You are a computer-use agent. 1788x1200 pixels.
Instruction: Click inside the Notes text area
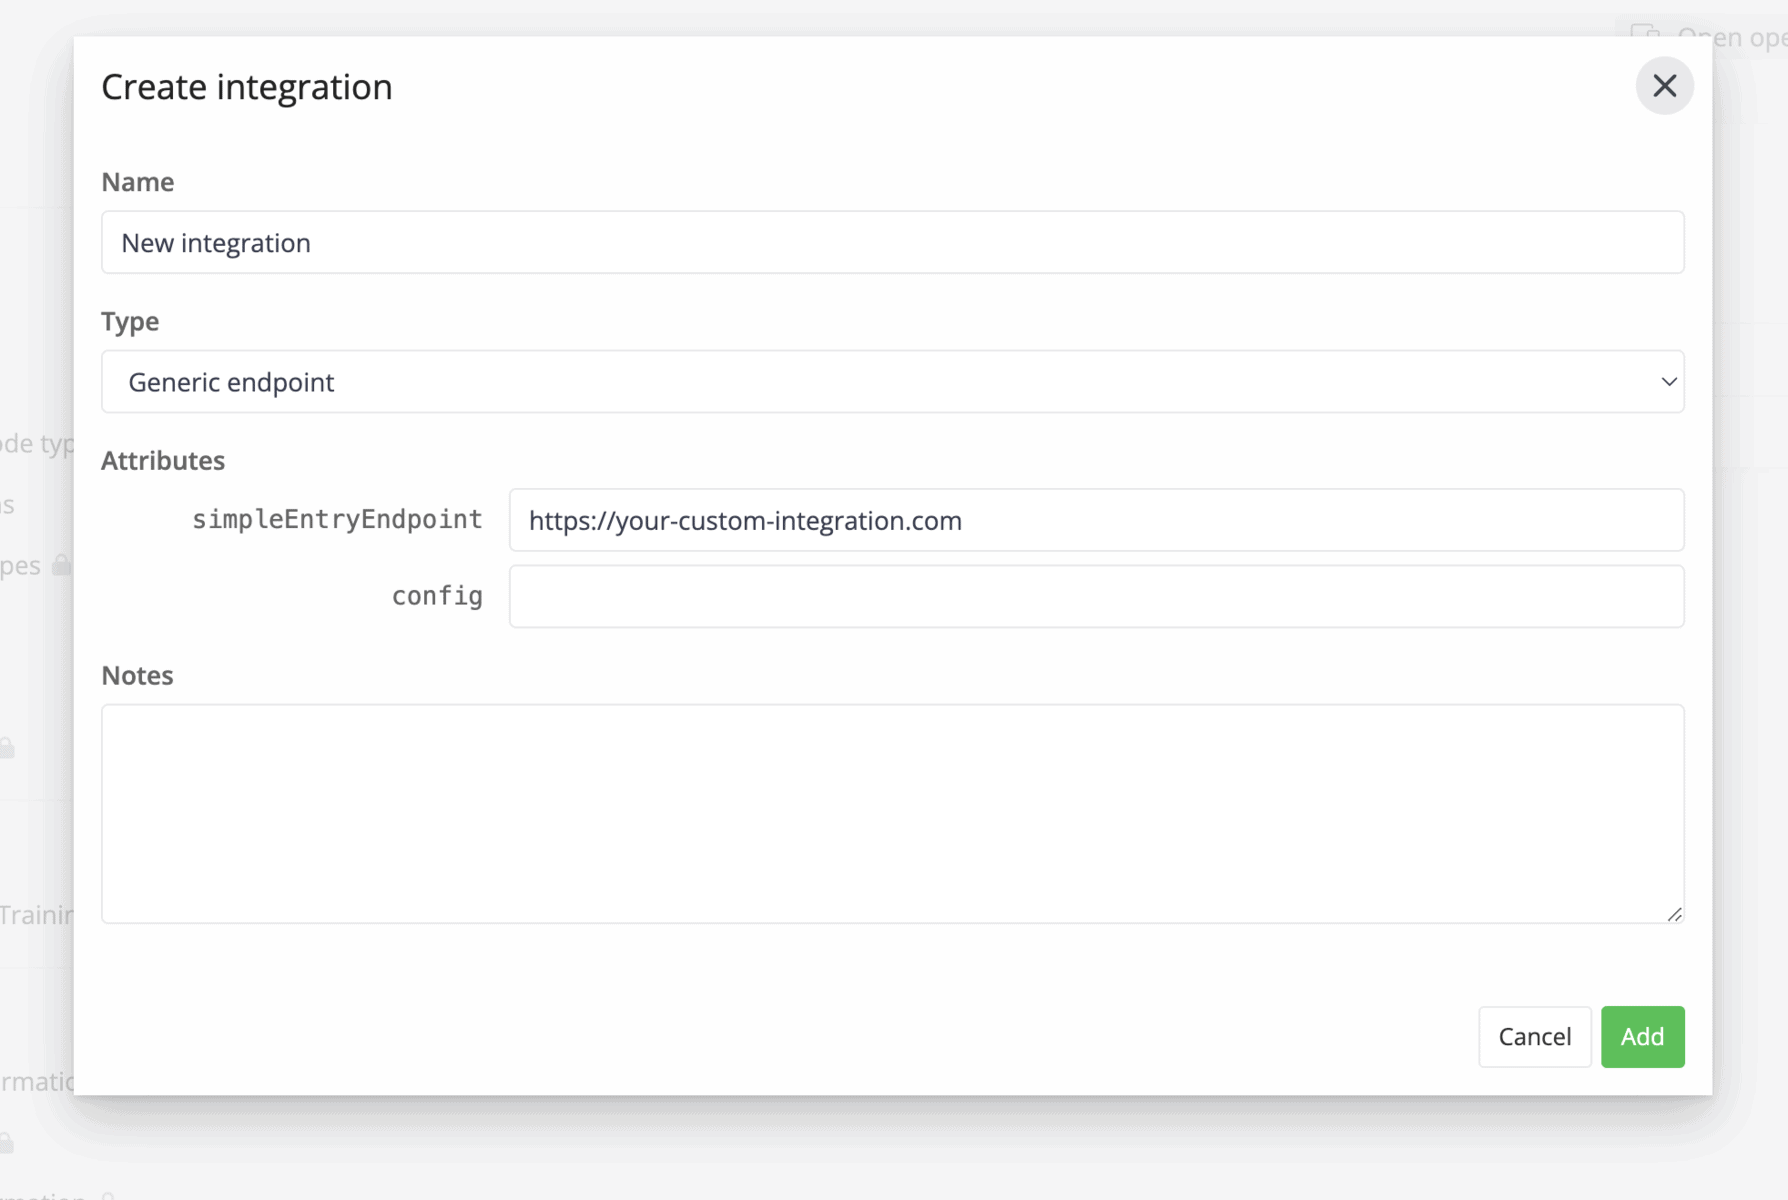pos(892,813)
